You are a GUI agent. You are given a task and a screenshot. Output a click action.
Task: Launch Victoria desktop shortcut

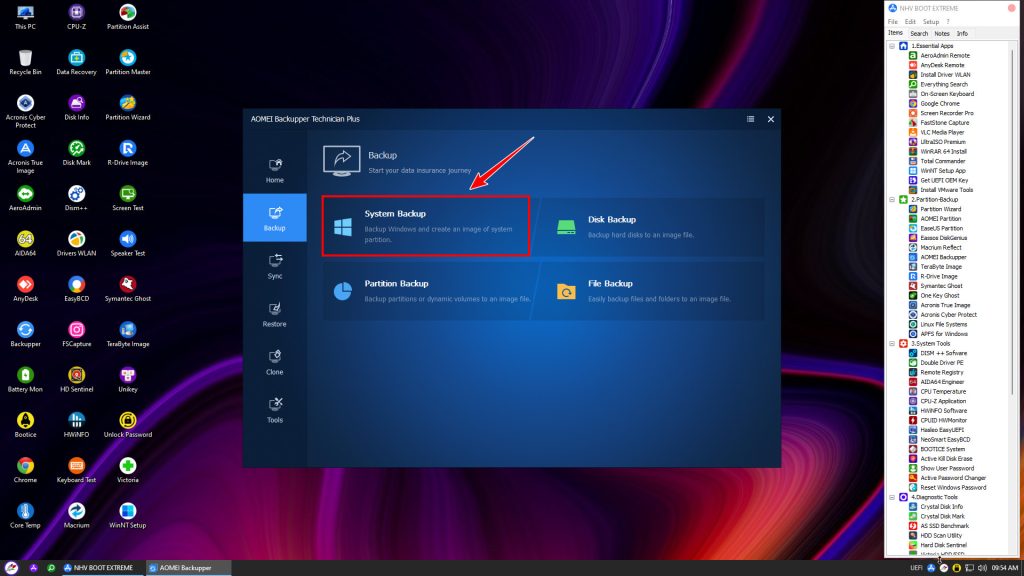point(128,470)
